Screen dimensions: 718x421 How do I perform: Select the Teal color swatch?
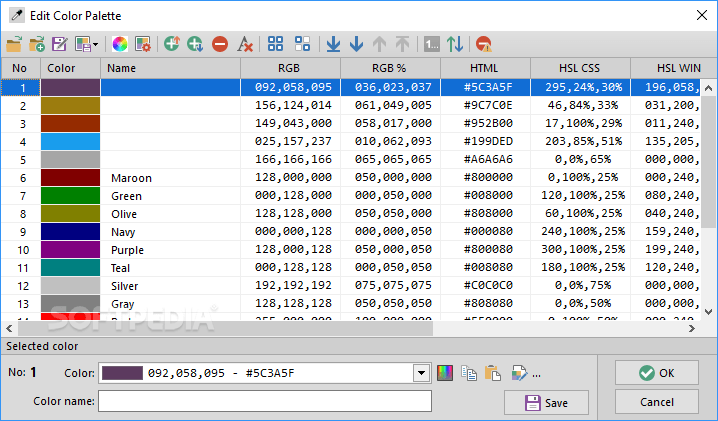(71, 268)
